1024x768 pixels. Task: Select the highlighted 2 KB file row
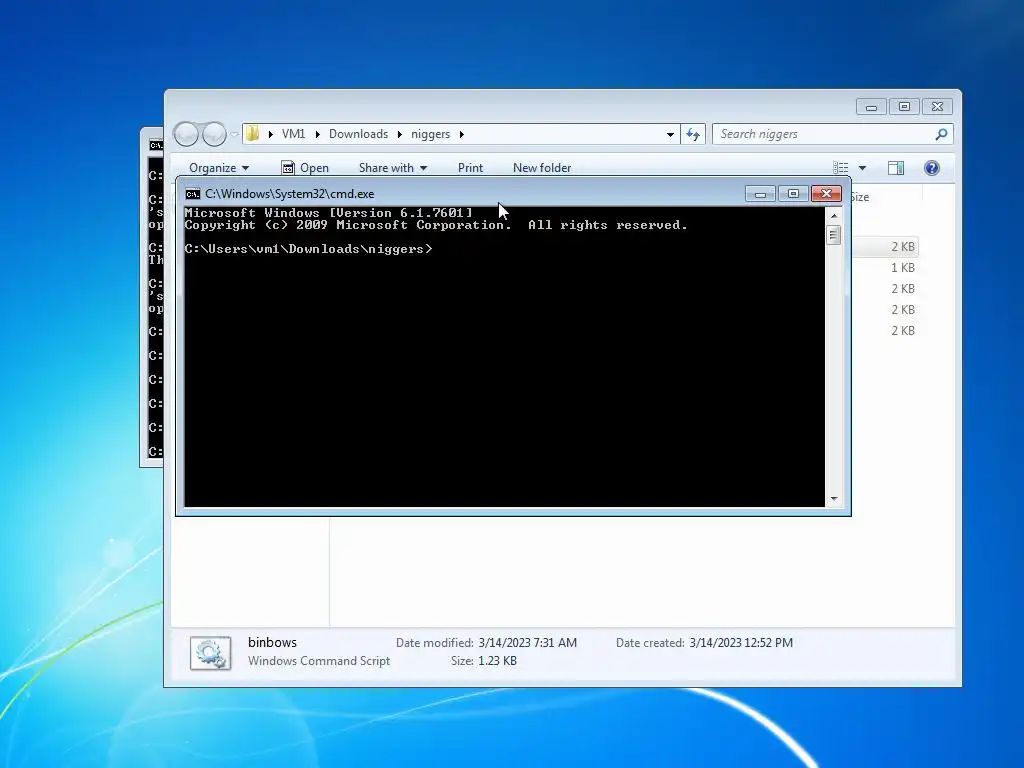[886, 247]
